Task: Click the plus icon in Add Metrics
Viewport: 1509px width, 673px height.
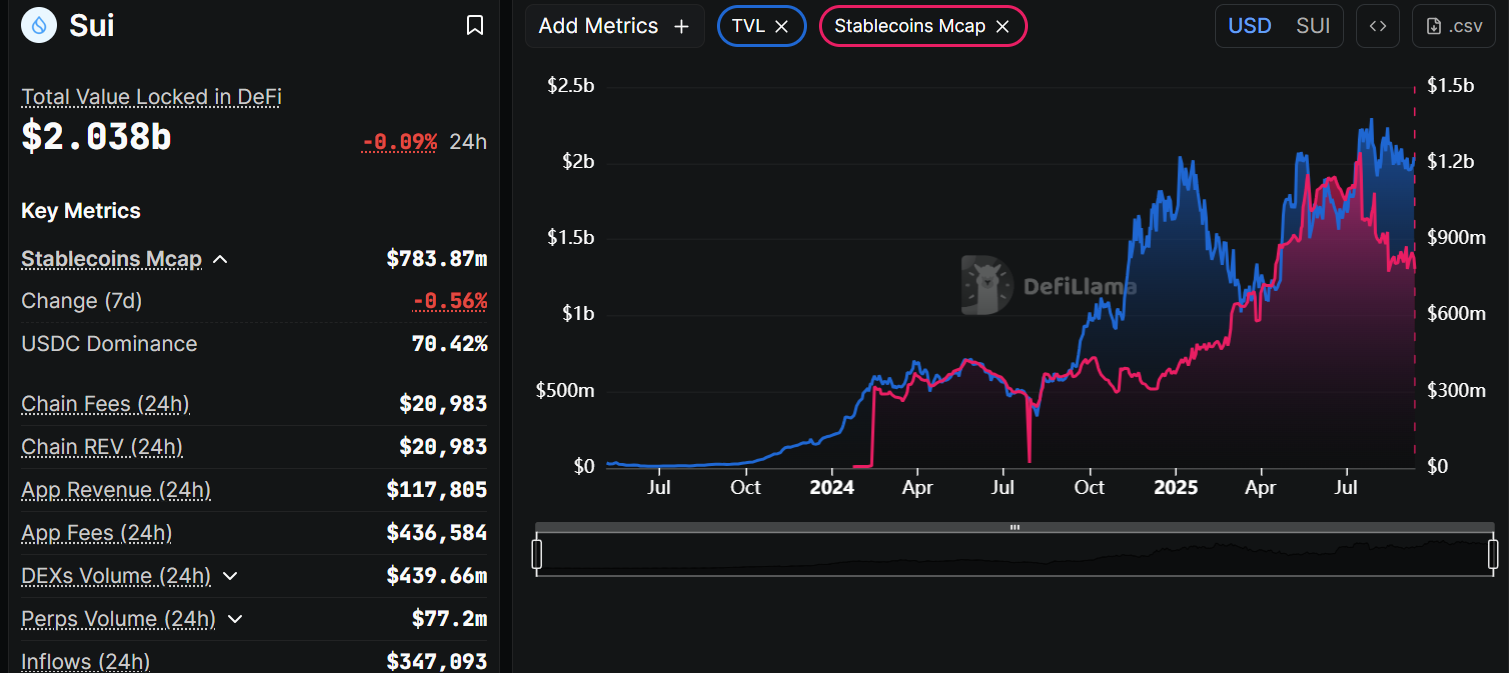Action: [681, 27]
